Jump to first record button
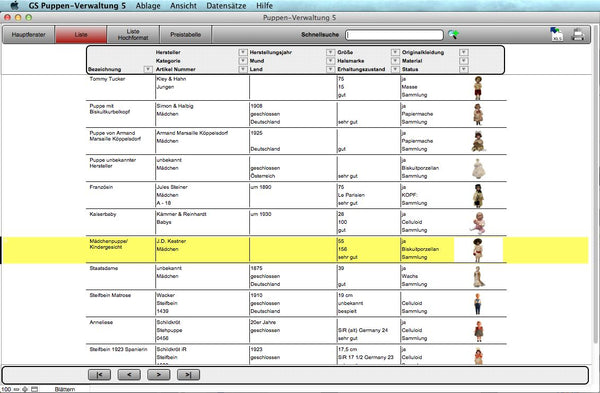The width and height of the screenshot is (600, 393). [x=99, y=375]
